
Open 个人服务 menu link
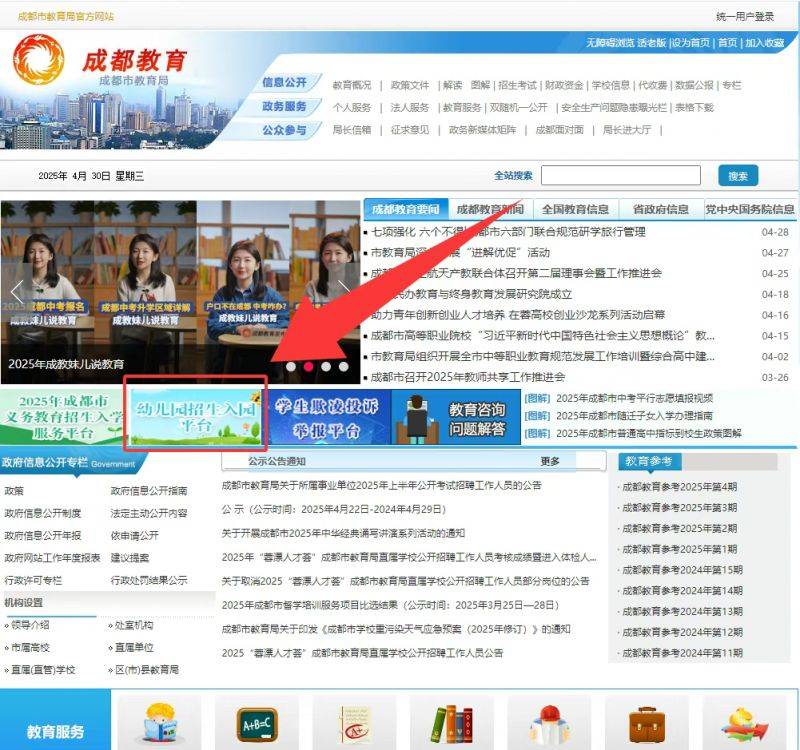click(x=352, y=108)
